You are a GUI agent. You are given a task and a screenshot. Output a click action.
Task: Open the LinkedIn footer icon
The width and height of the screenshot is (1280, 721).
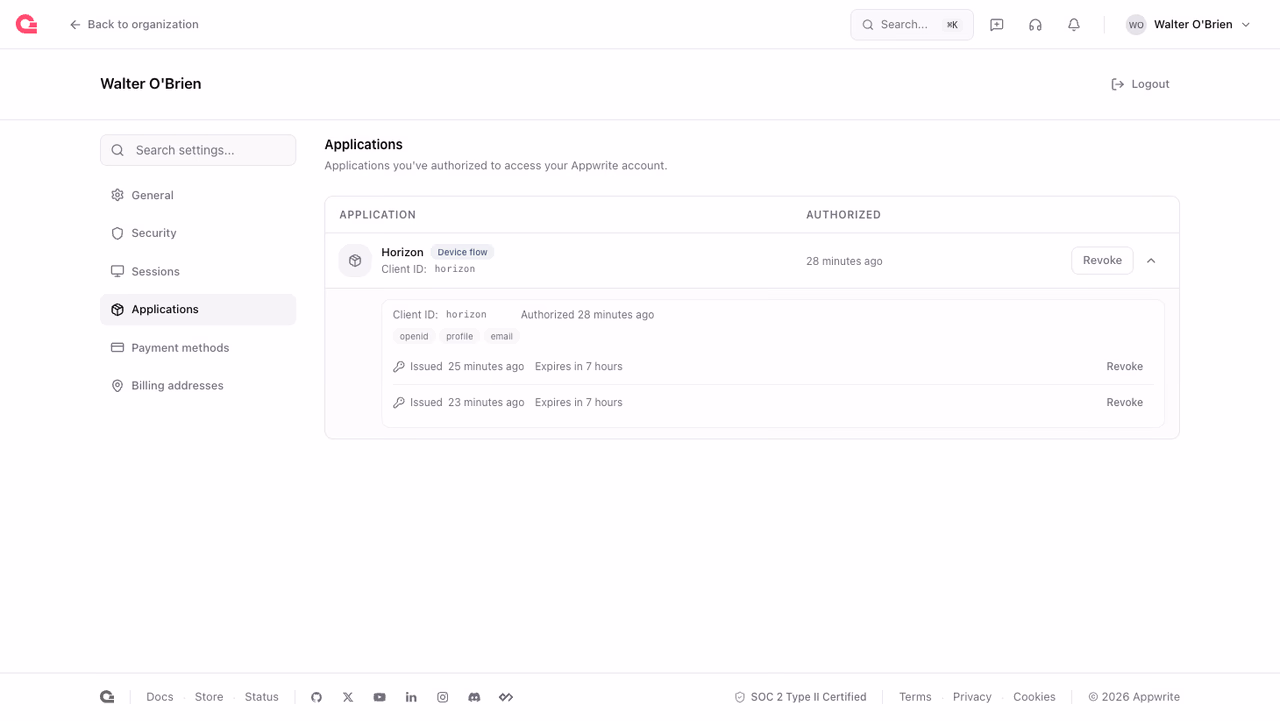coord(411,697)
